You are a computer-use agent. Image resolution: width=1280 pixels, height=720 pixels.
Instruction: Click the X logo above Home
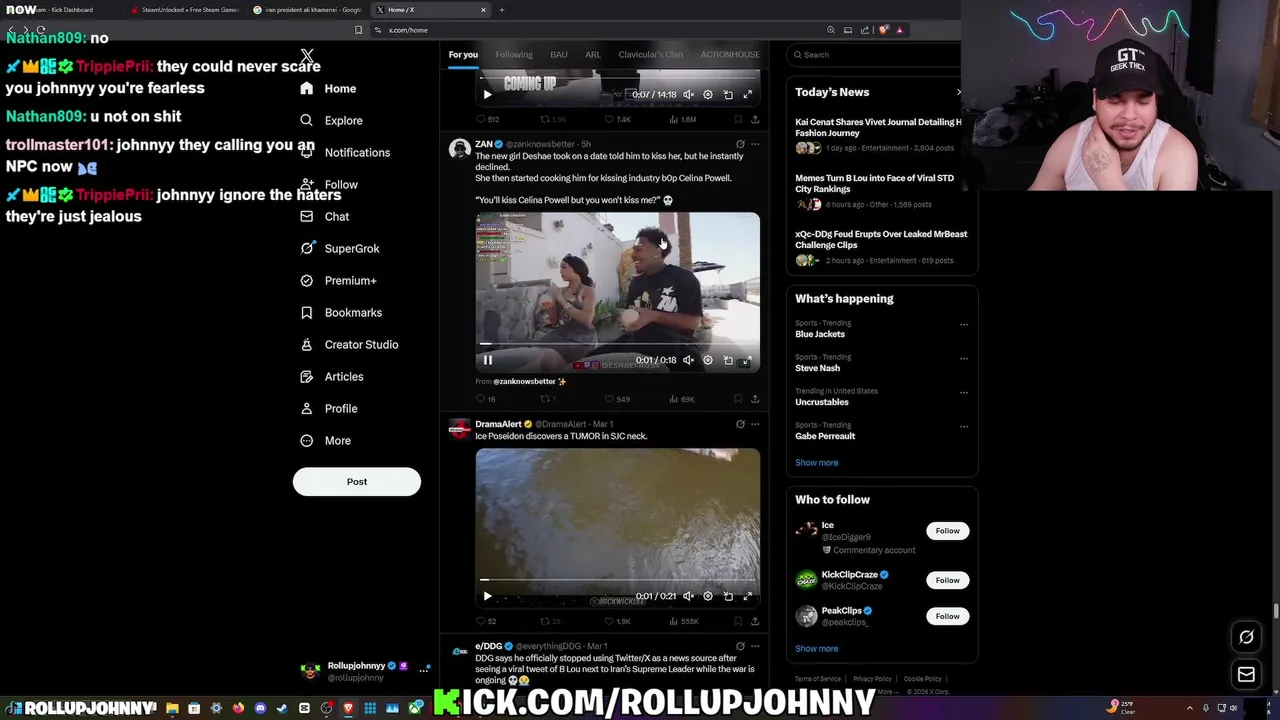coord(307,56)
